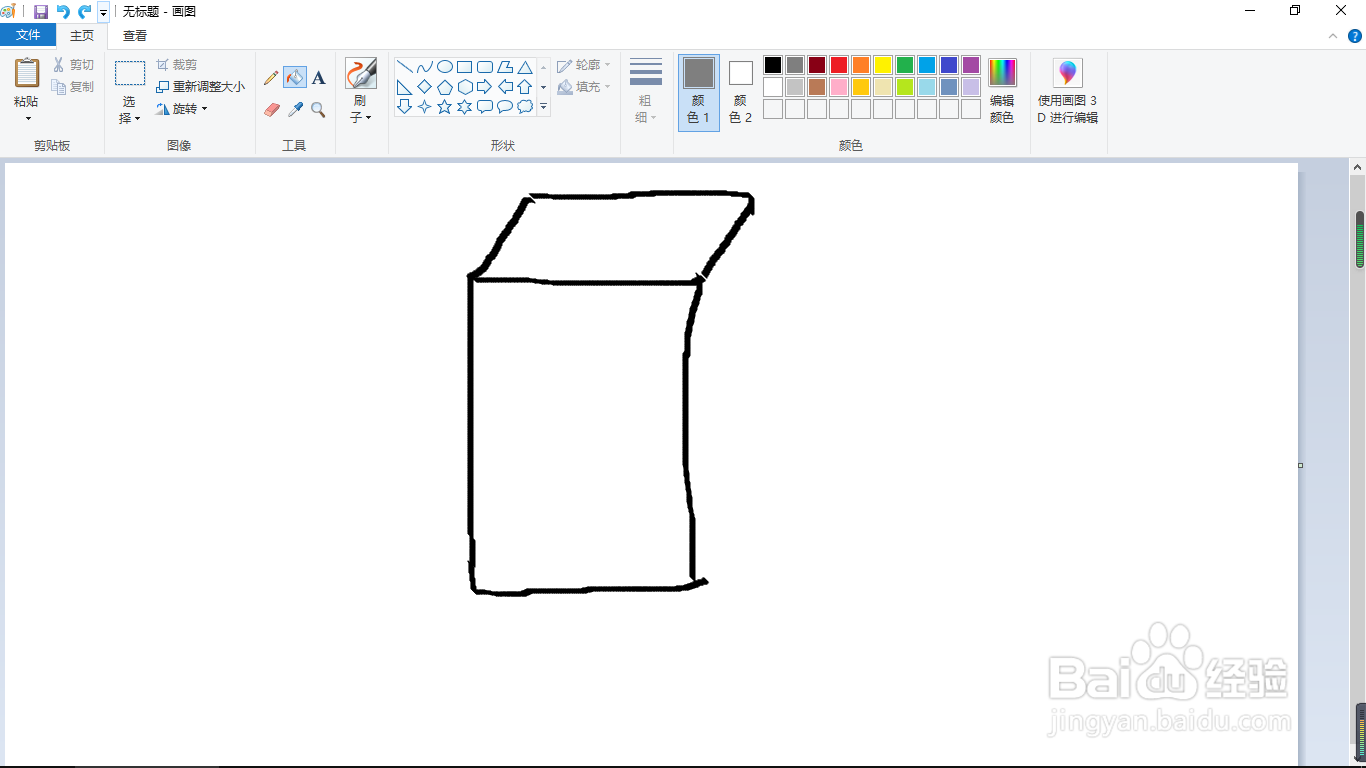The image size is (1366, 768).
Task: Choose the Left arrow shape
Action: click(505, 87)
